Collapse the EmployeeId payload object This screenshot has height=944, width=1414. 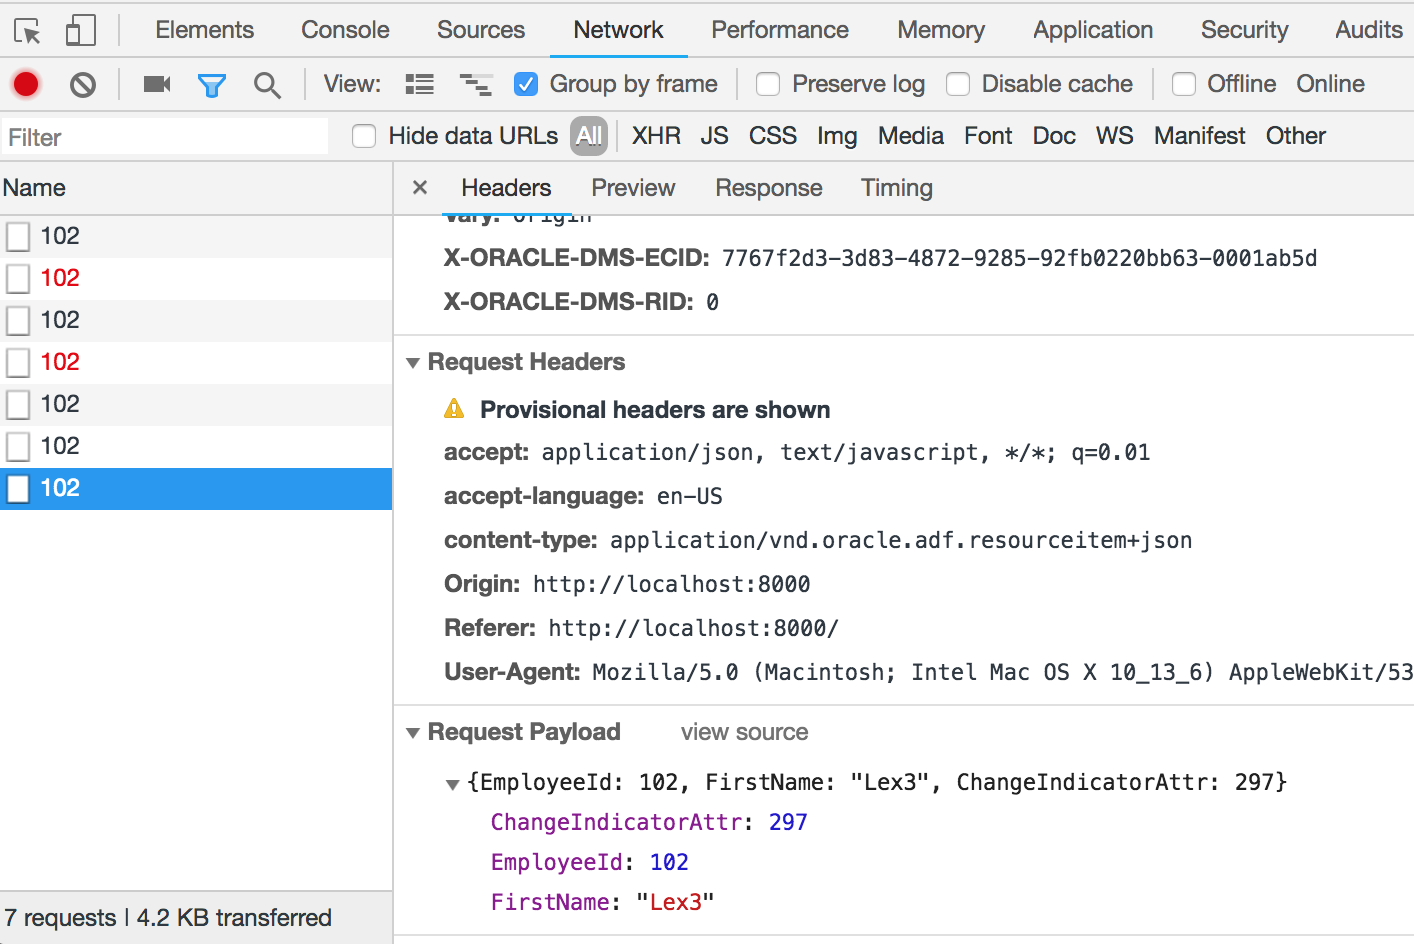[x=452, y=783]
